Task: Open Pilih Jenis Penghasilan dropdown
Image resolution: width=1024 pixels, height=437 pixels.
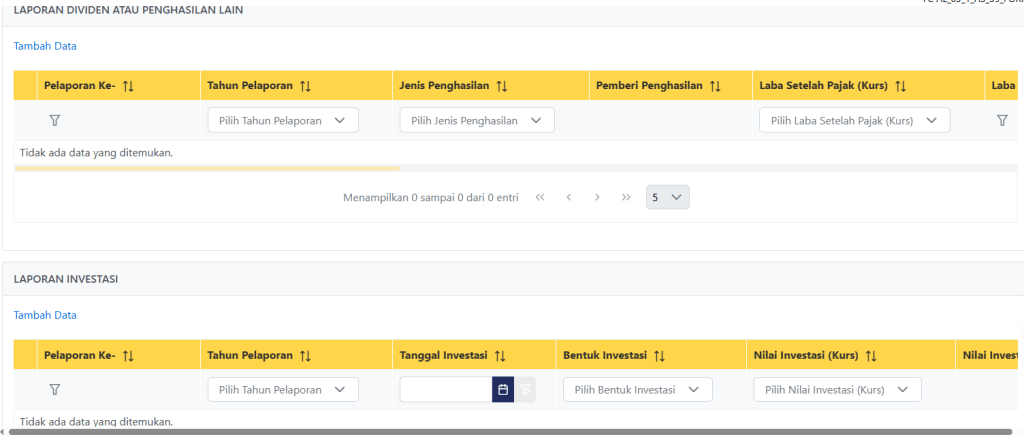Action: click(477, 120)
